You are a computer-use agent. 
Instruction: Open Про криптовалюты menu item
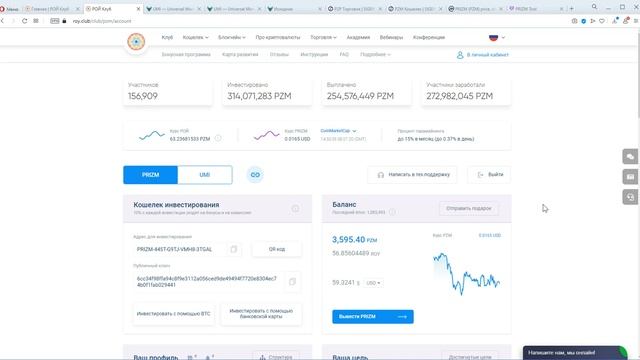278,38
